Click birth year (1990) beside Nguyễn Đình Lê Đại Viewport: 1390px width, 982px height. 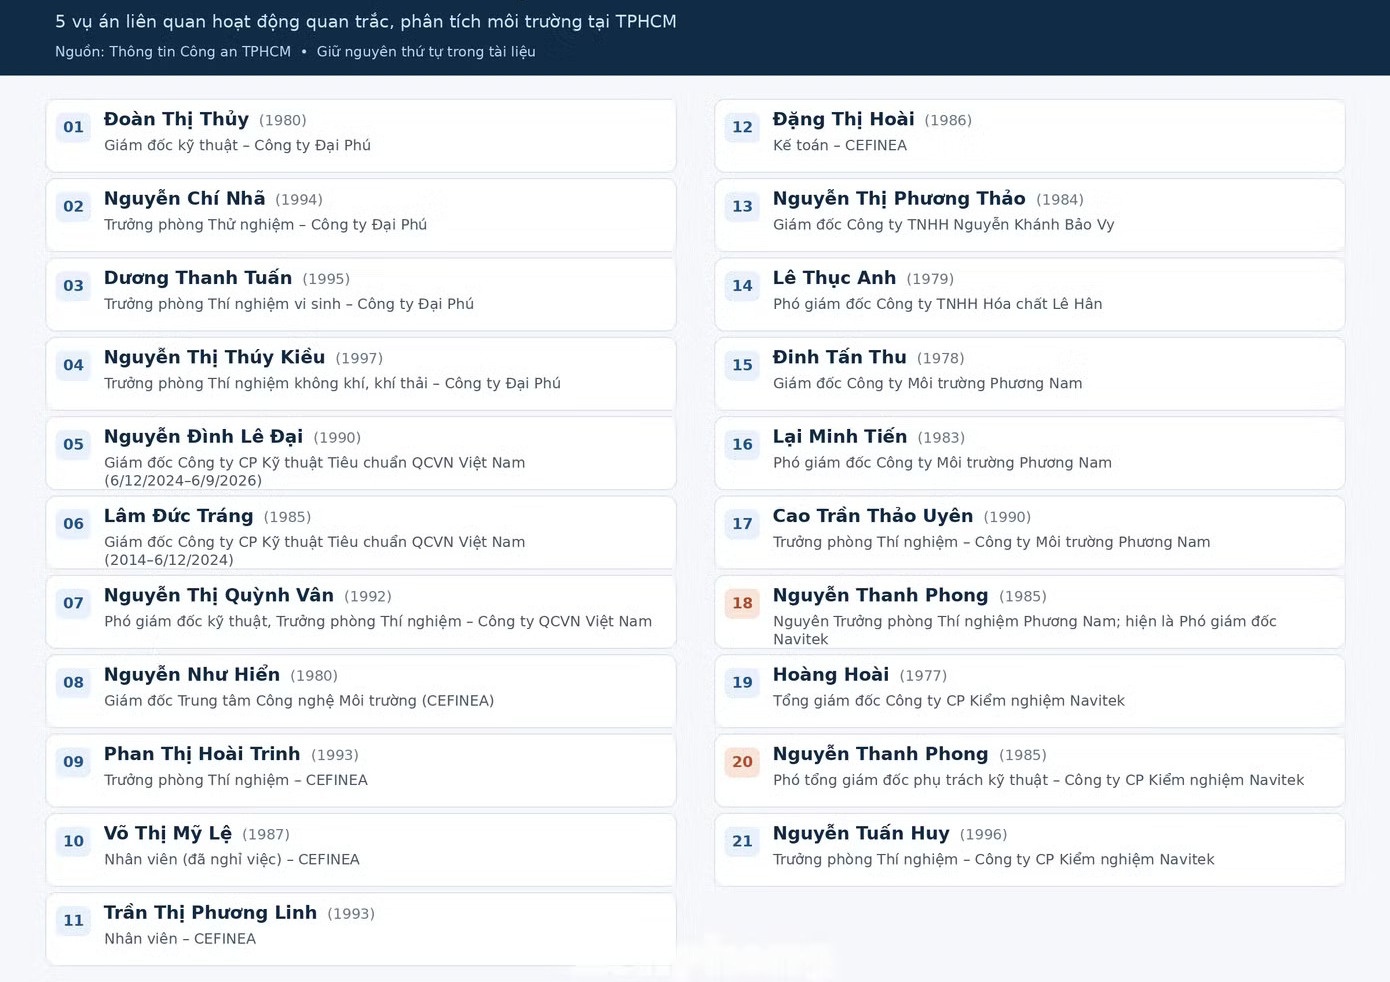[337, 437]
